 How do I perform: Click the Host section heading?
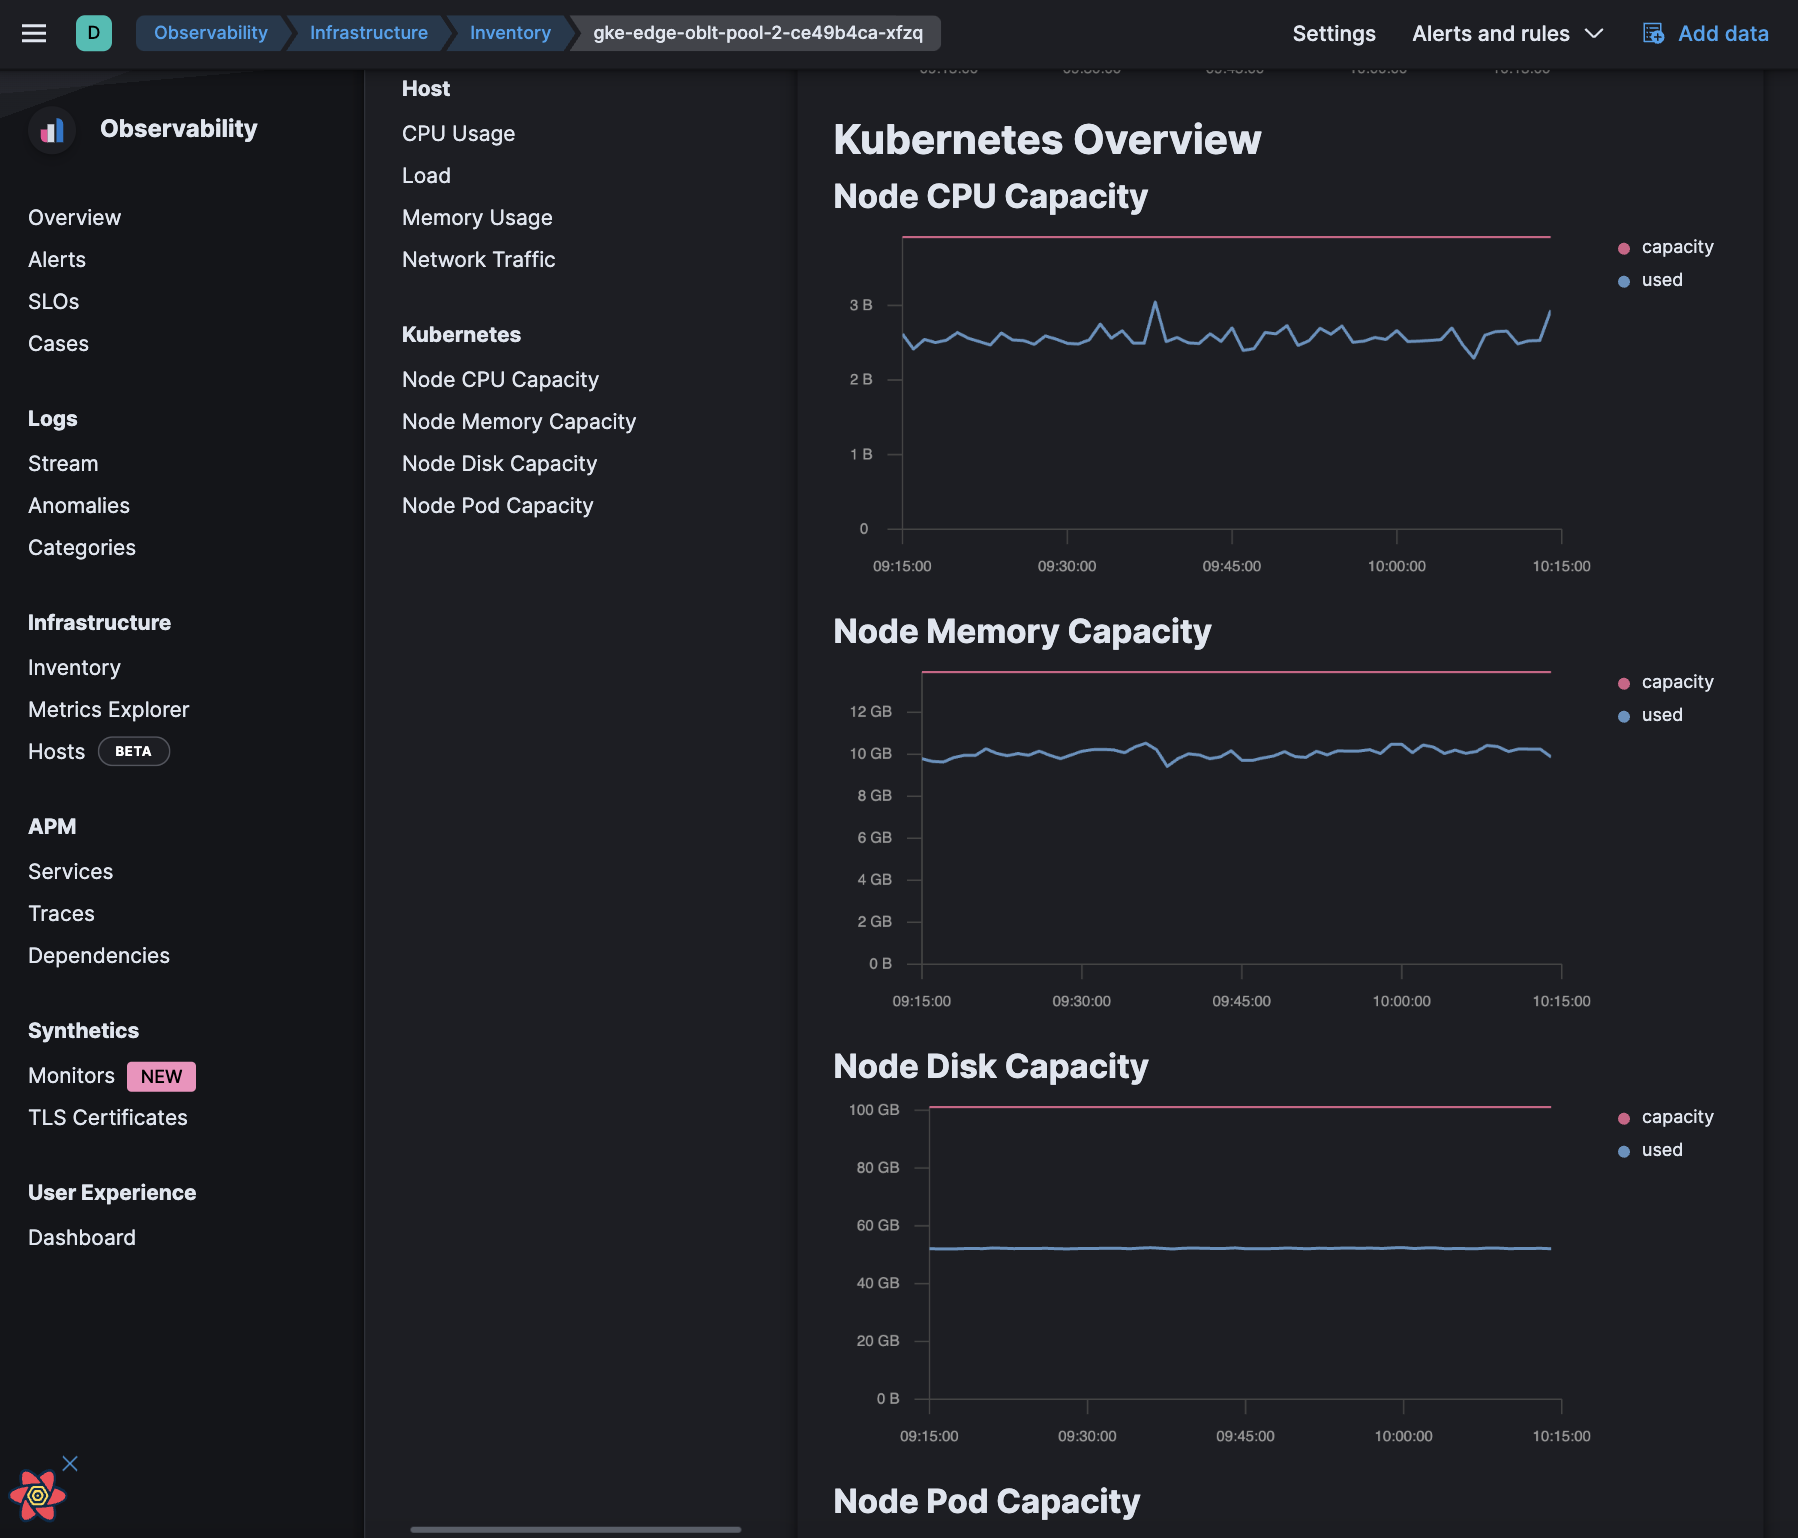coord(426,88)
